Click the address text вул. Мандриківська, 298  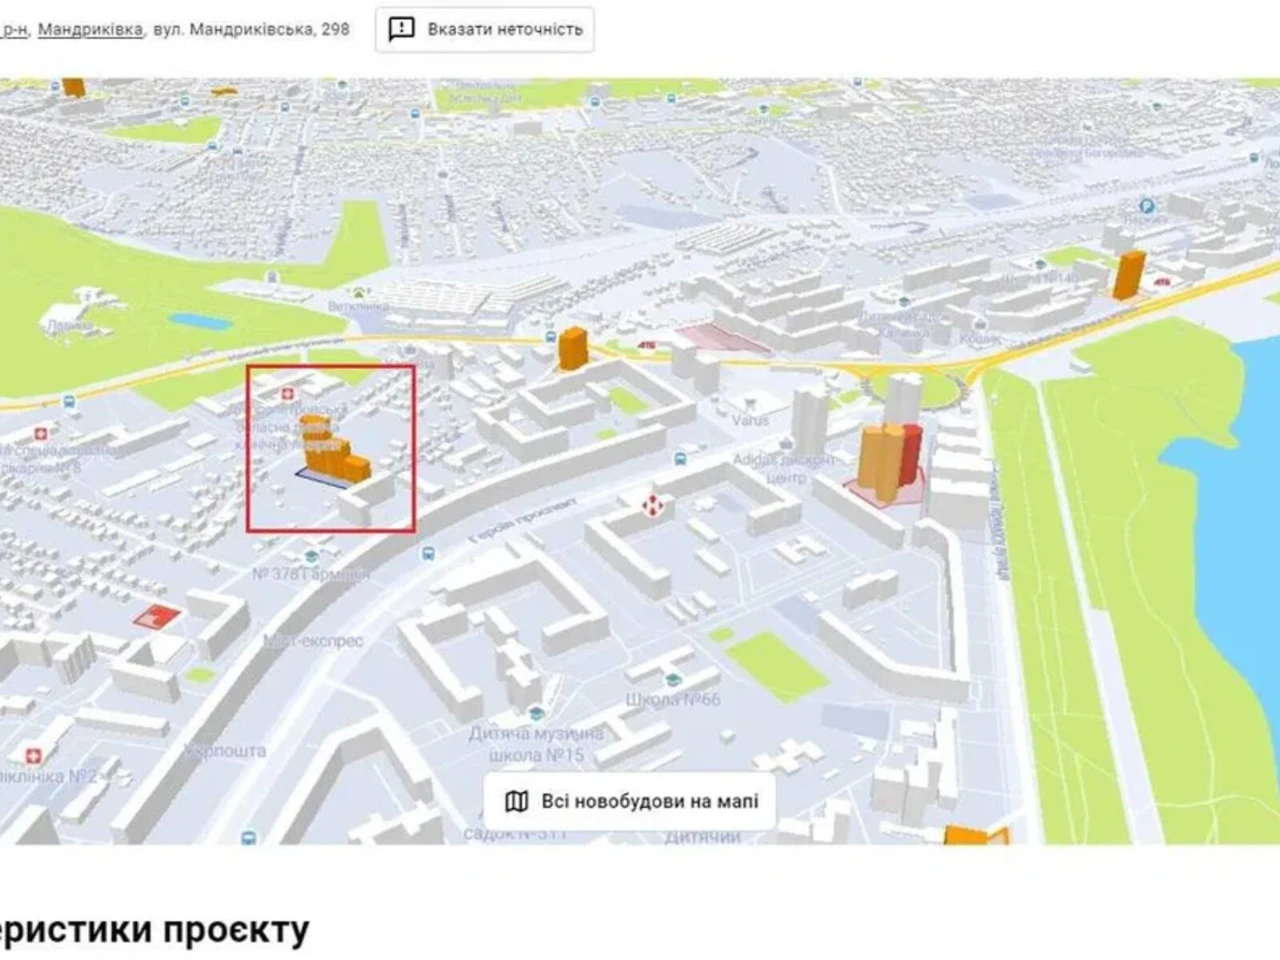(x=251, y=29)
